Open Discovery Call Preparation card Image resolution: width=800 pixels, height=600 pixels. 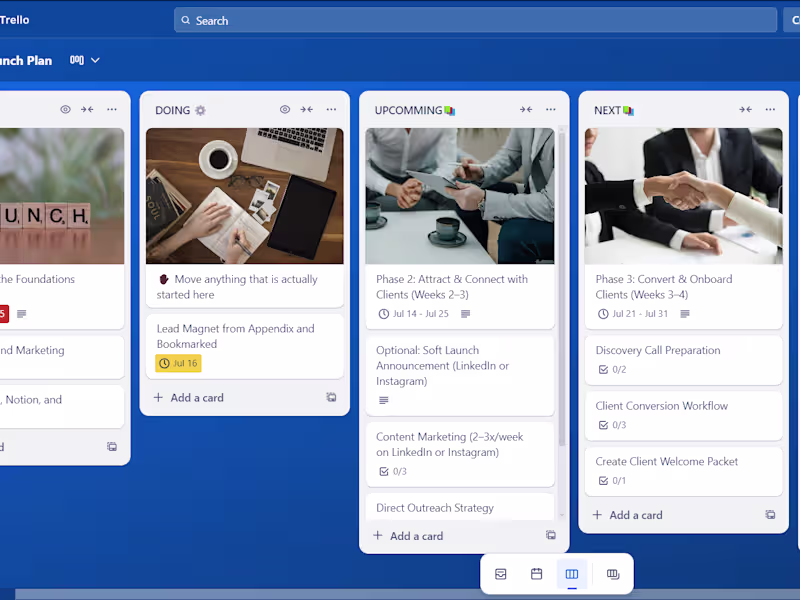[684, 360]
